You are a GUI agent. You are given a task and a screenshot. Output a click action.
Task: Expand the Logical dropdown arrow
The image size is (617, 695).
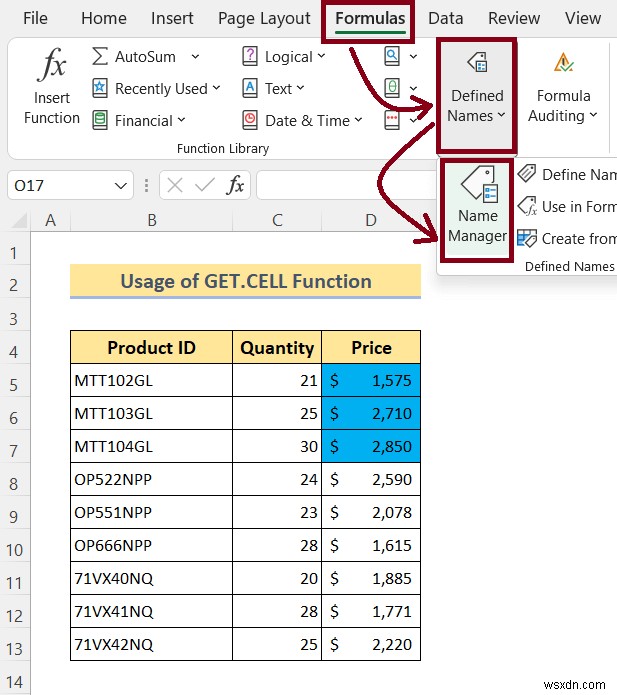click(321, 56)
